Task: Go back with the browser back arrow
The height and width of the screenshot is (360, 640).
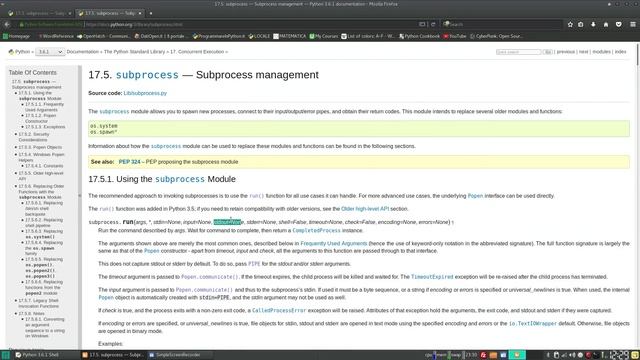Action: tap(7, 24)
